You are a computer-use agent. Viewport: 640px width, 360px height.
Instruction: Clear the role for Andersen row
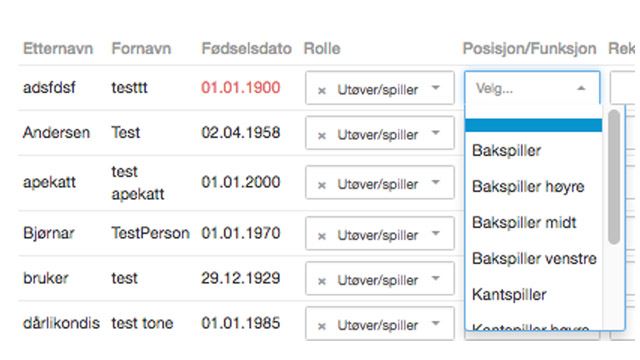click(x=322, y=136)
